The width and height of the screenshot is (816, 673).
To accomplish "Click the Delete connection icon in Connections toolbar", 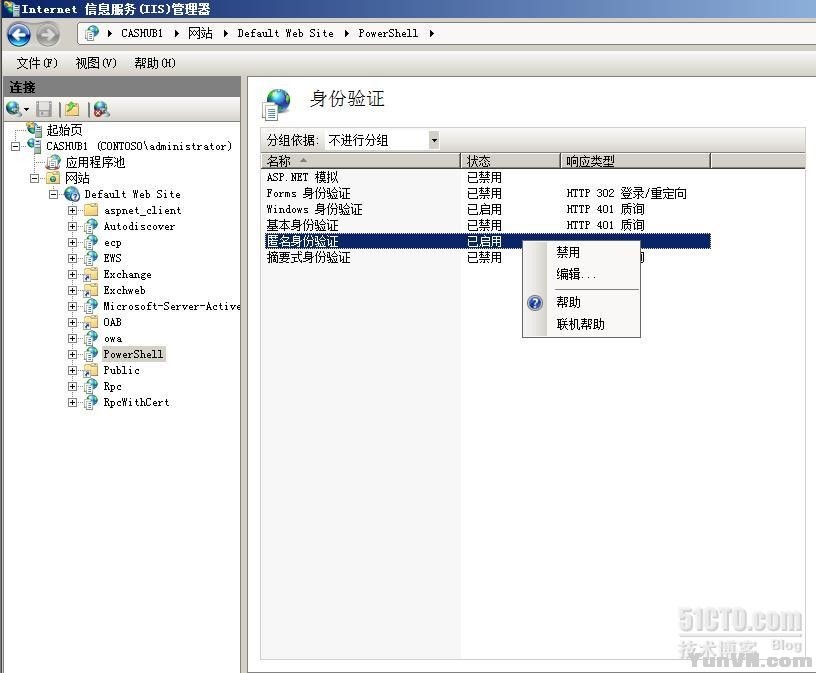I will 101,109.
